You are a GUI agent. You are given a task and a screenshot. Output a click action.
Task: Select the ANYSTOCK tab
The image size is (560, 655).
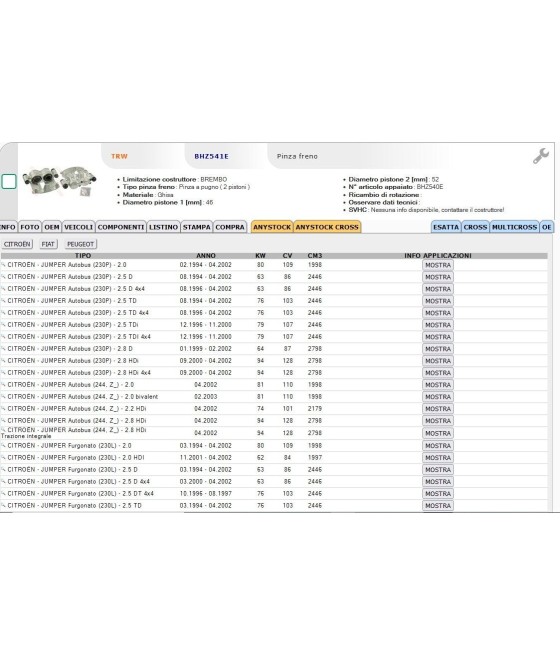(x=272, y=227)
